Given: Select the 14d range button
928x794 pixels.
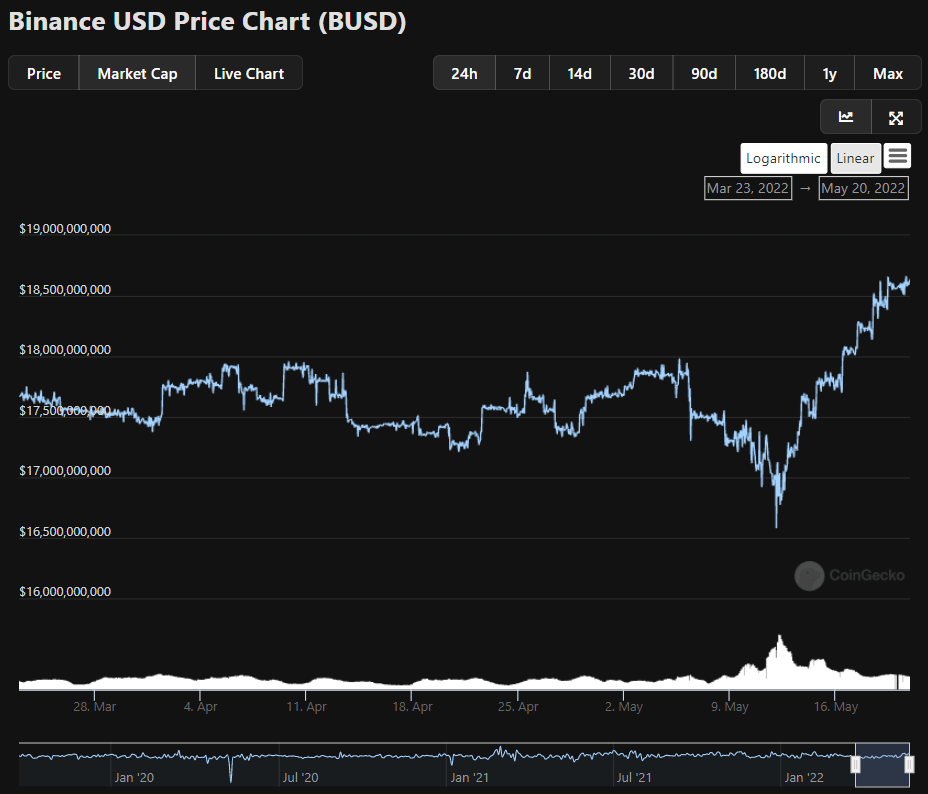Looking at the screenshot, I should click(x=580, y=73).
